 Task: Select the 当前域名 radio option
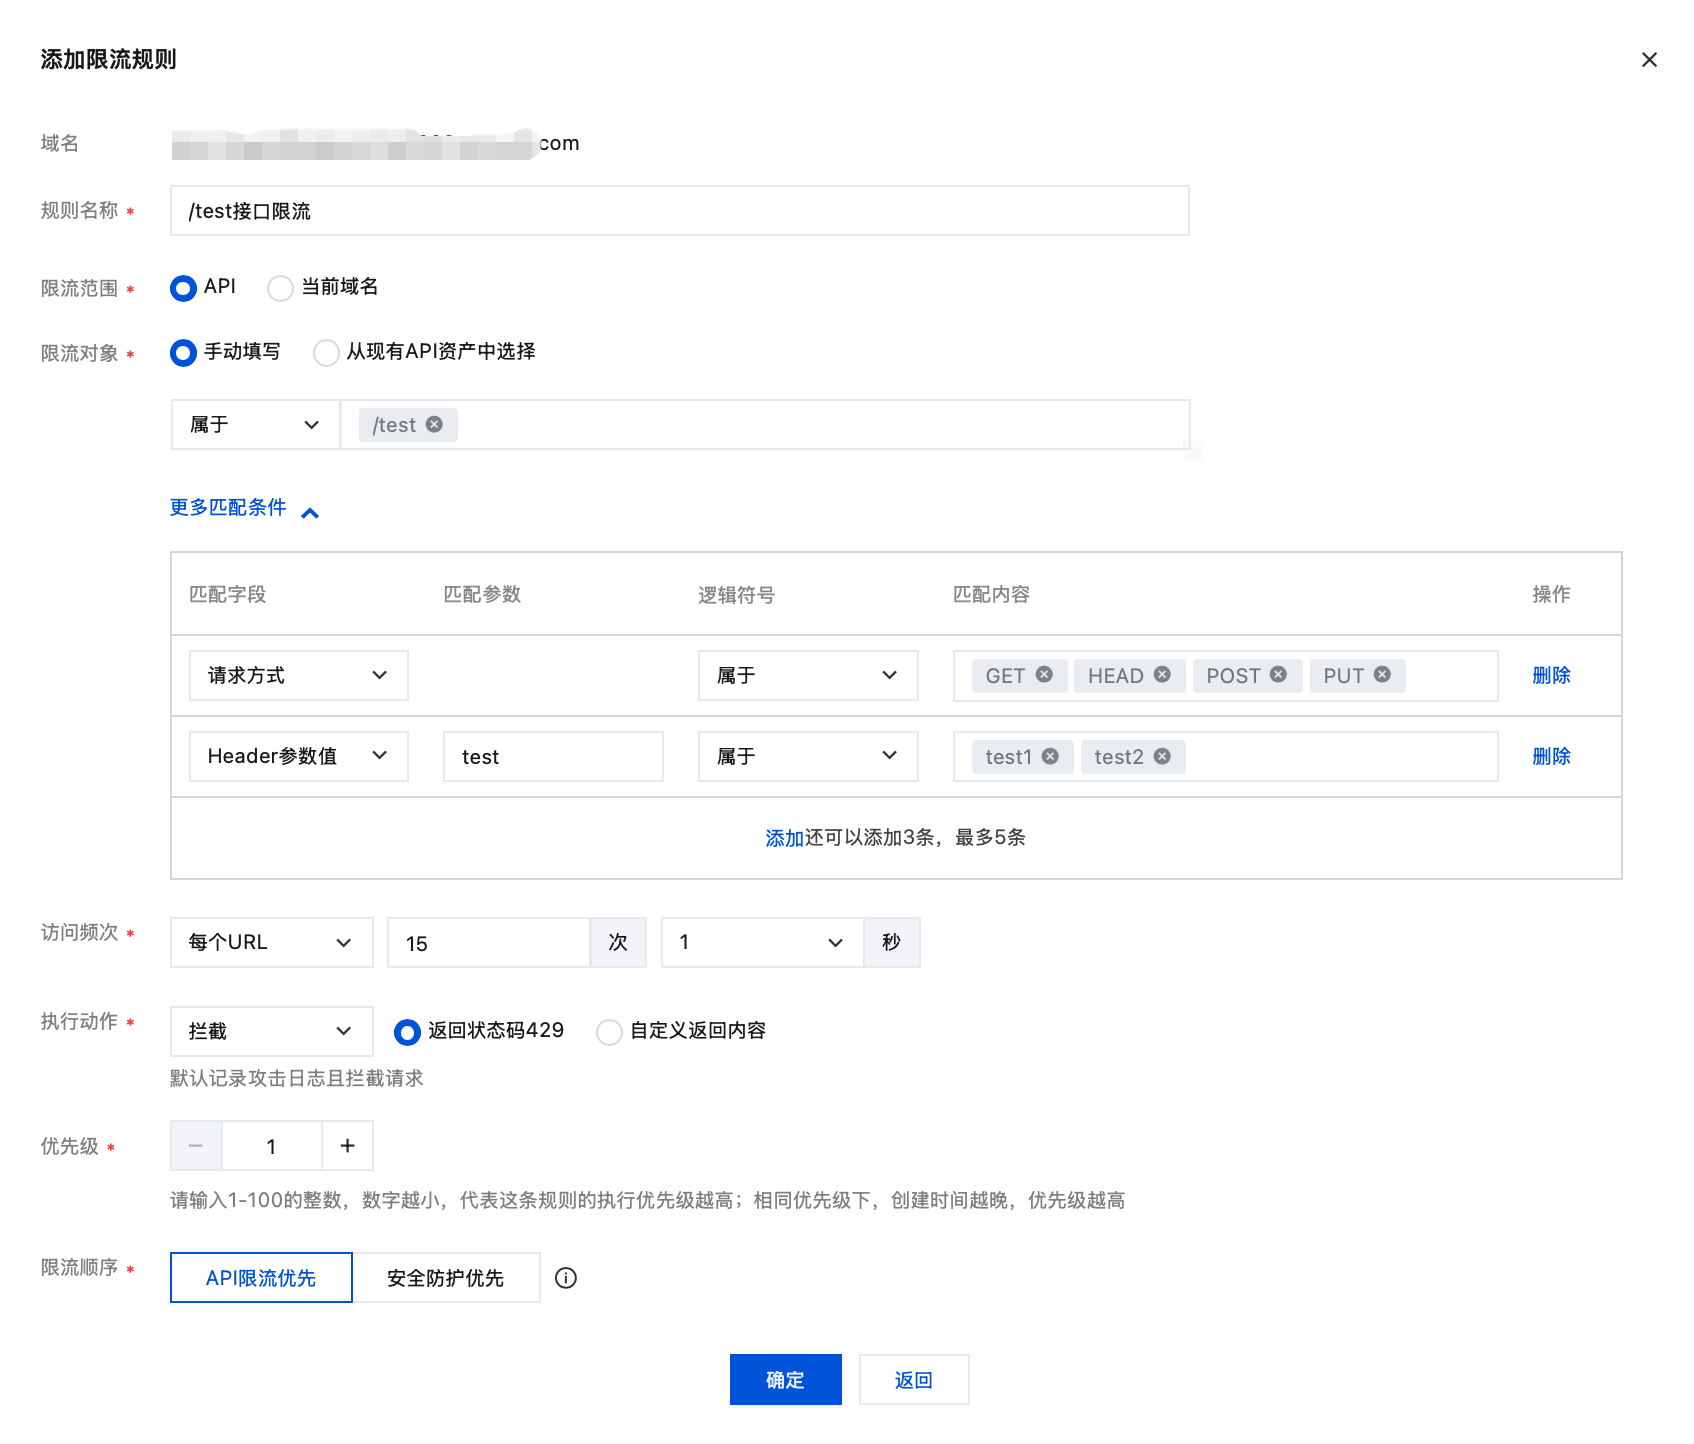click(281, 288)
